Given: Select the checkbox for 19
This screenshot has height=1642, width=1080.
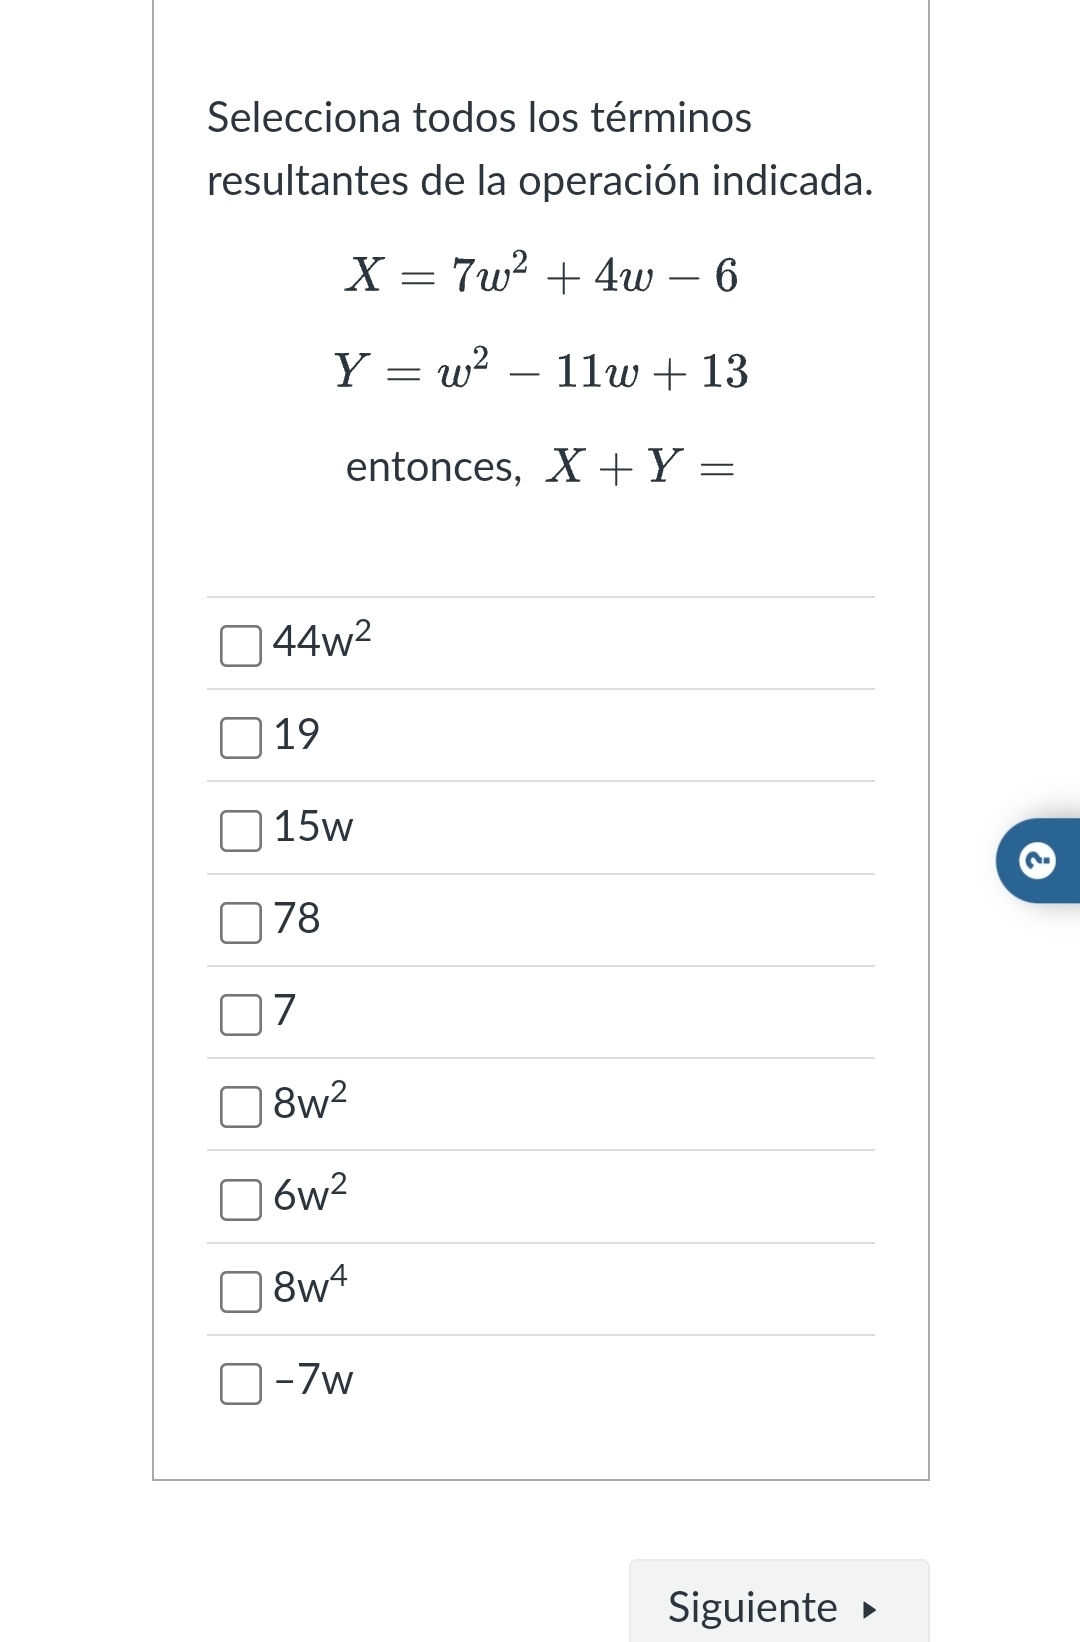Looking at the screenshot, I should click(x=241, y=737).
